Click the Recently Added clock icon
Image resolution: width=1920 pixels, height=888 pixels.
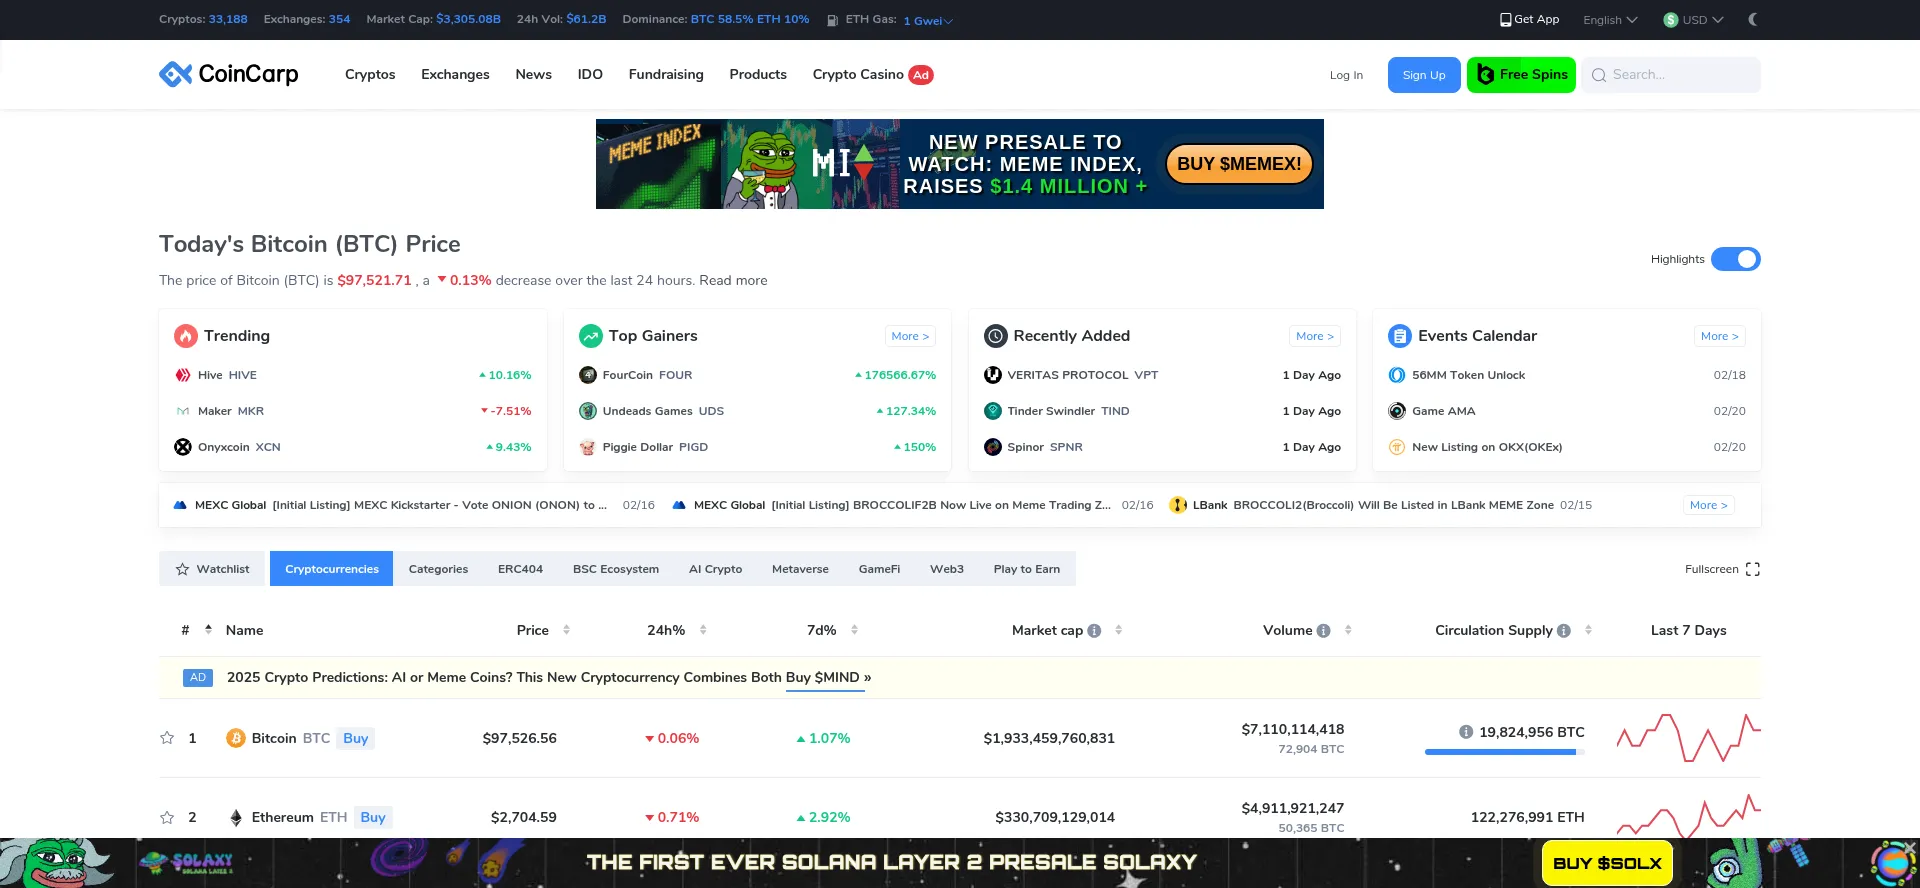click(x=995, y=336)
